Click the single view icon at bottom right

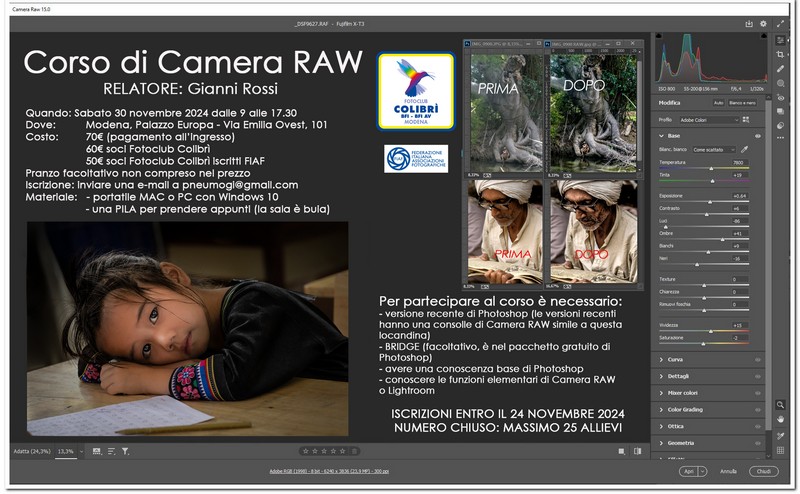click(621, 451)
